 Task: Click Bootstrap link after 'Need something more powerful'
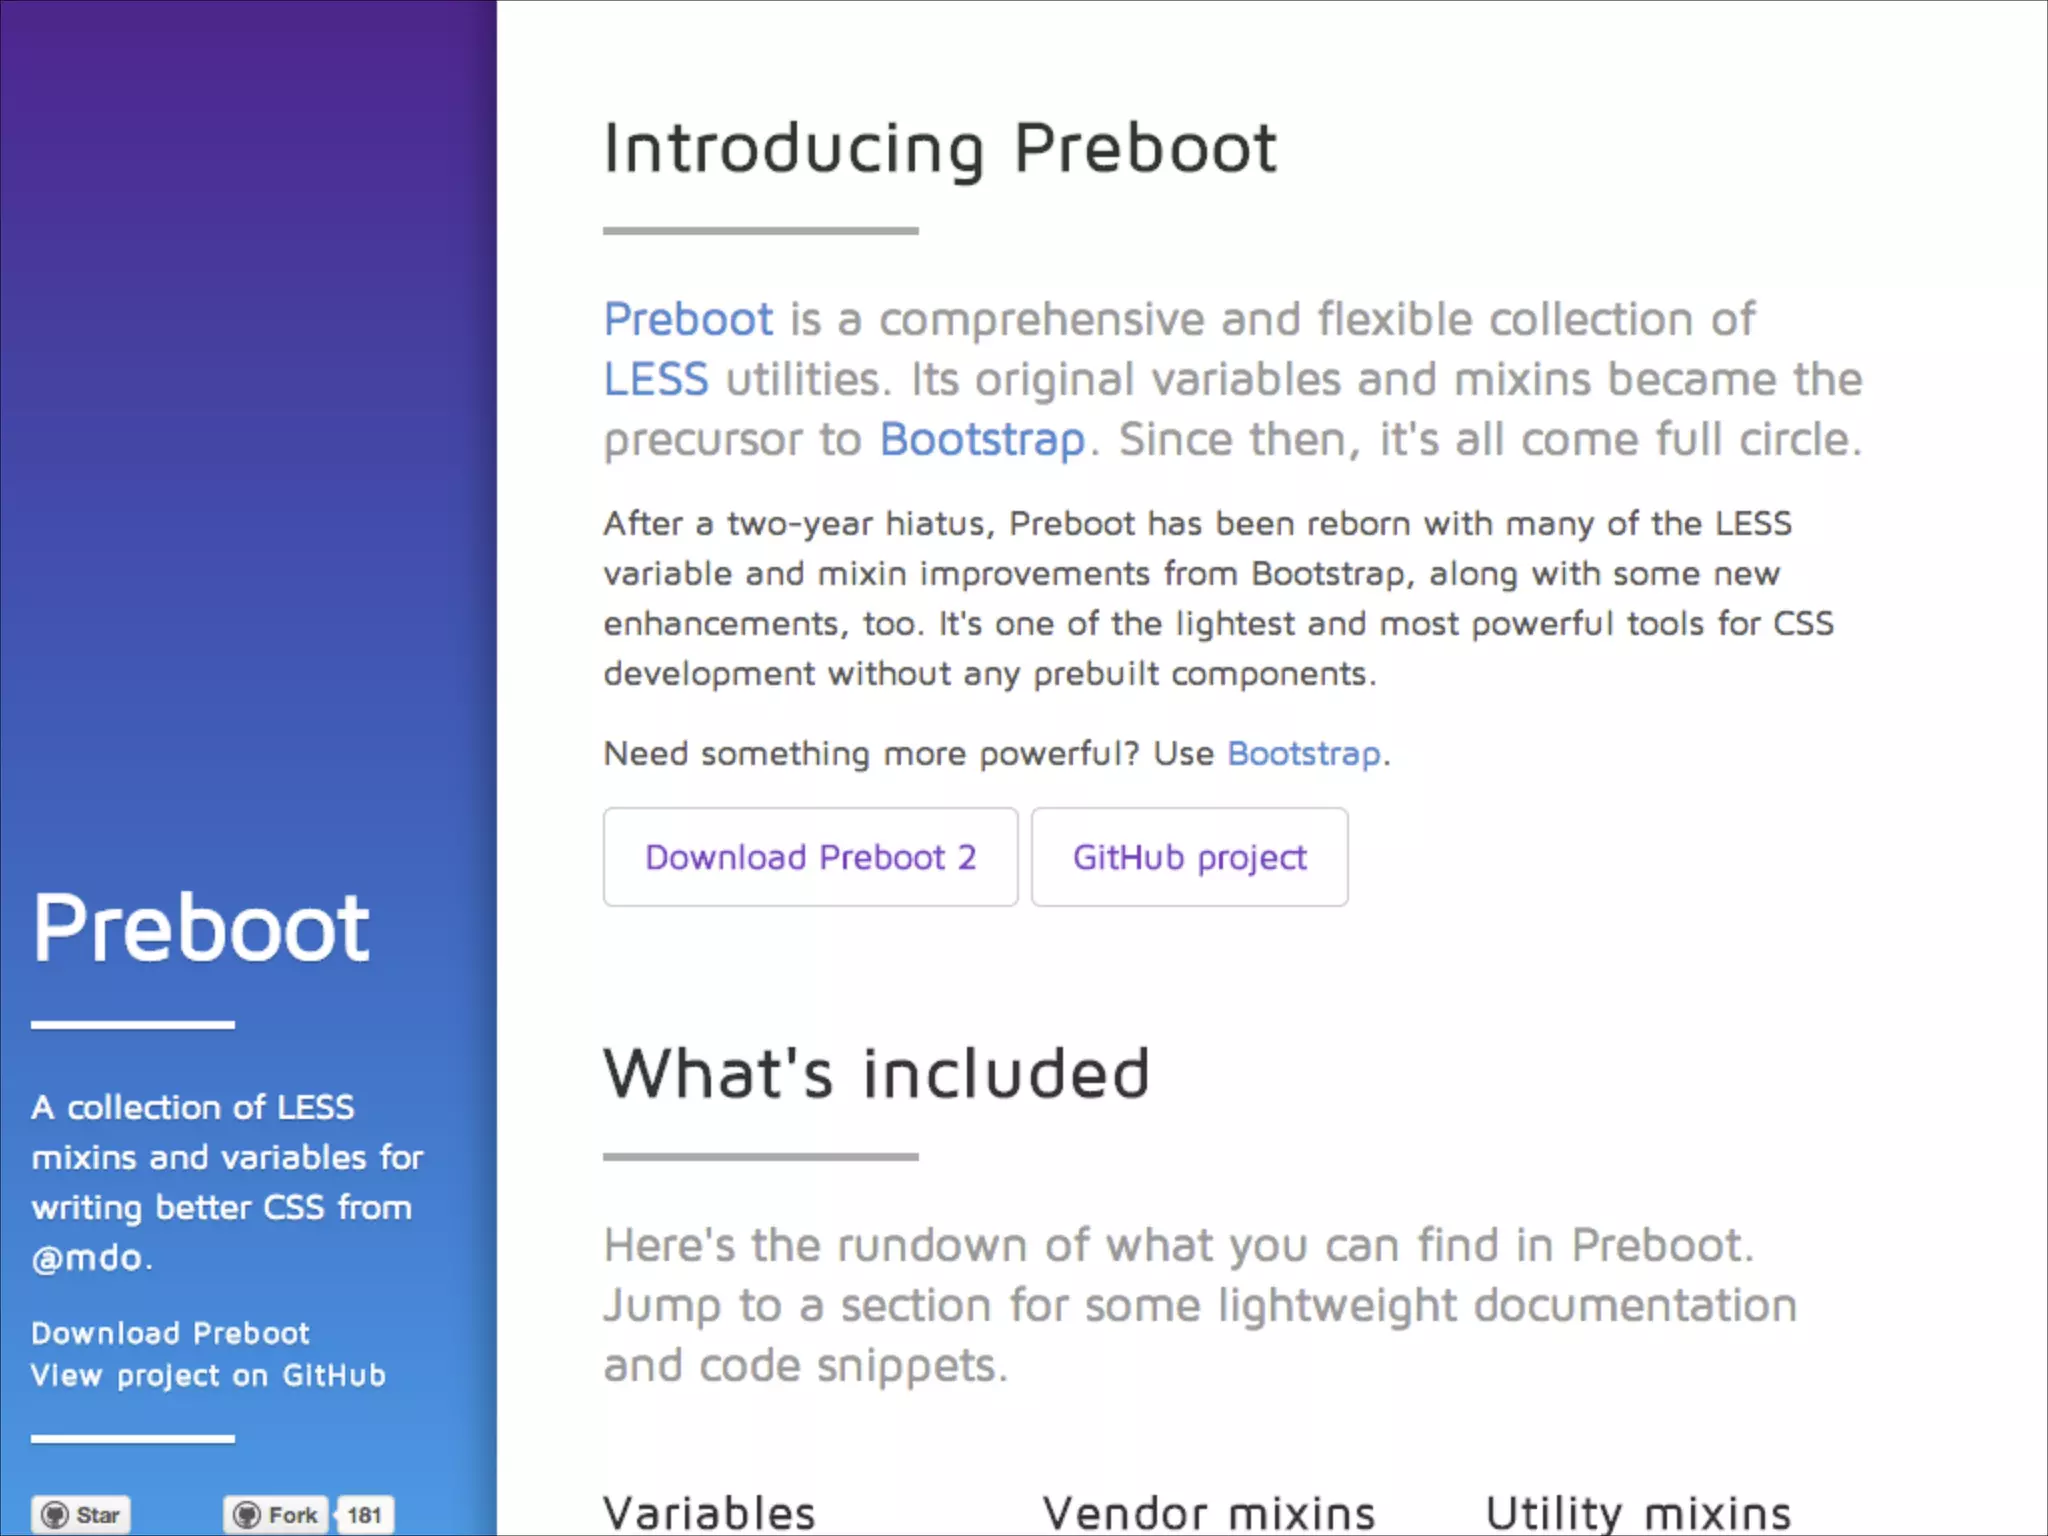pyautogui.click(x=1303, y=754)
